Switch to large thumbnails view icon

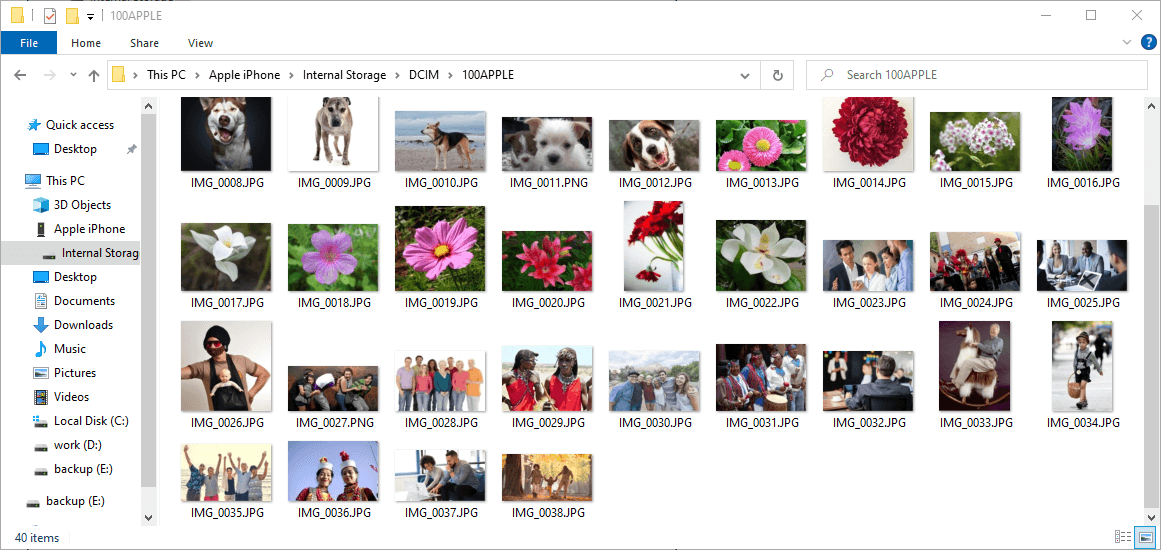tap(1145, 537)
